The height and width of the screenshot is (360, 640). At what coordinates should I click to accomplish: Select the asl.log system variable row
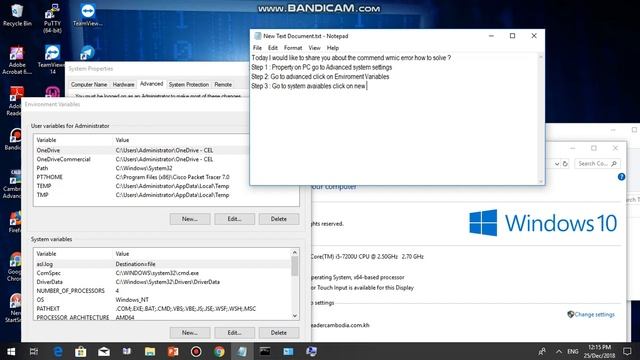[162, 264]
